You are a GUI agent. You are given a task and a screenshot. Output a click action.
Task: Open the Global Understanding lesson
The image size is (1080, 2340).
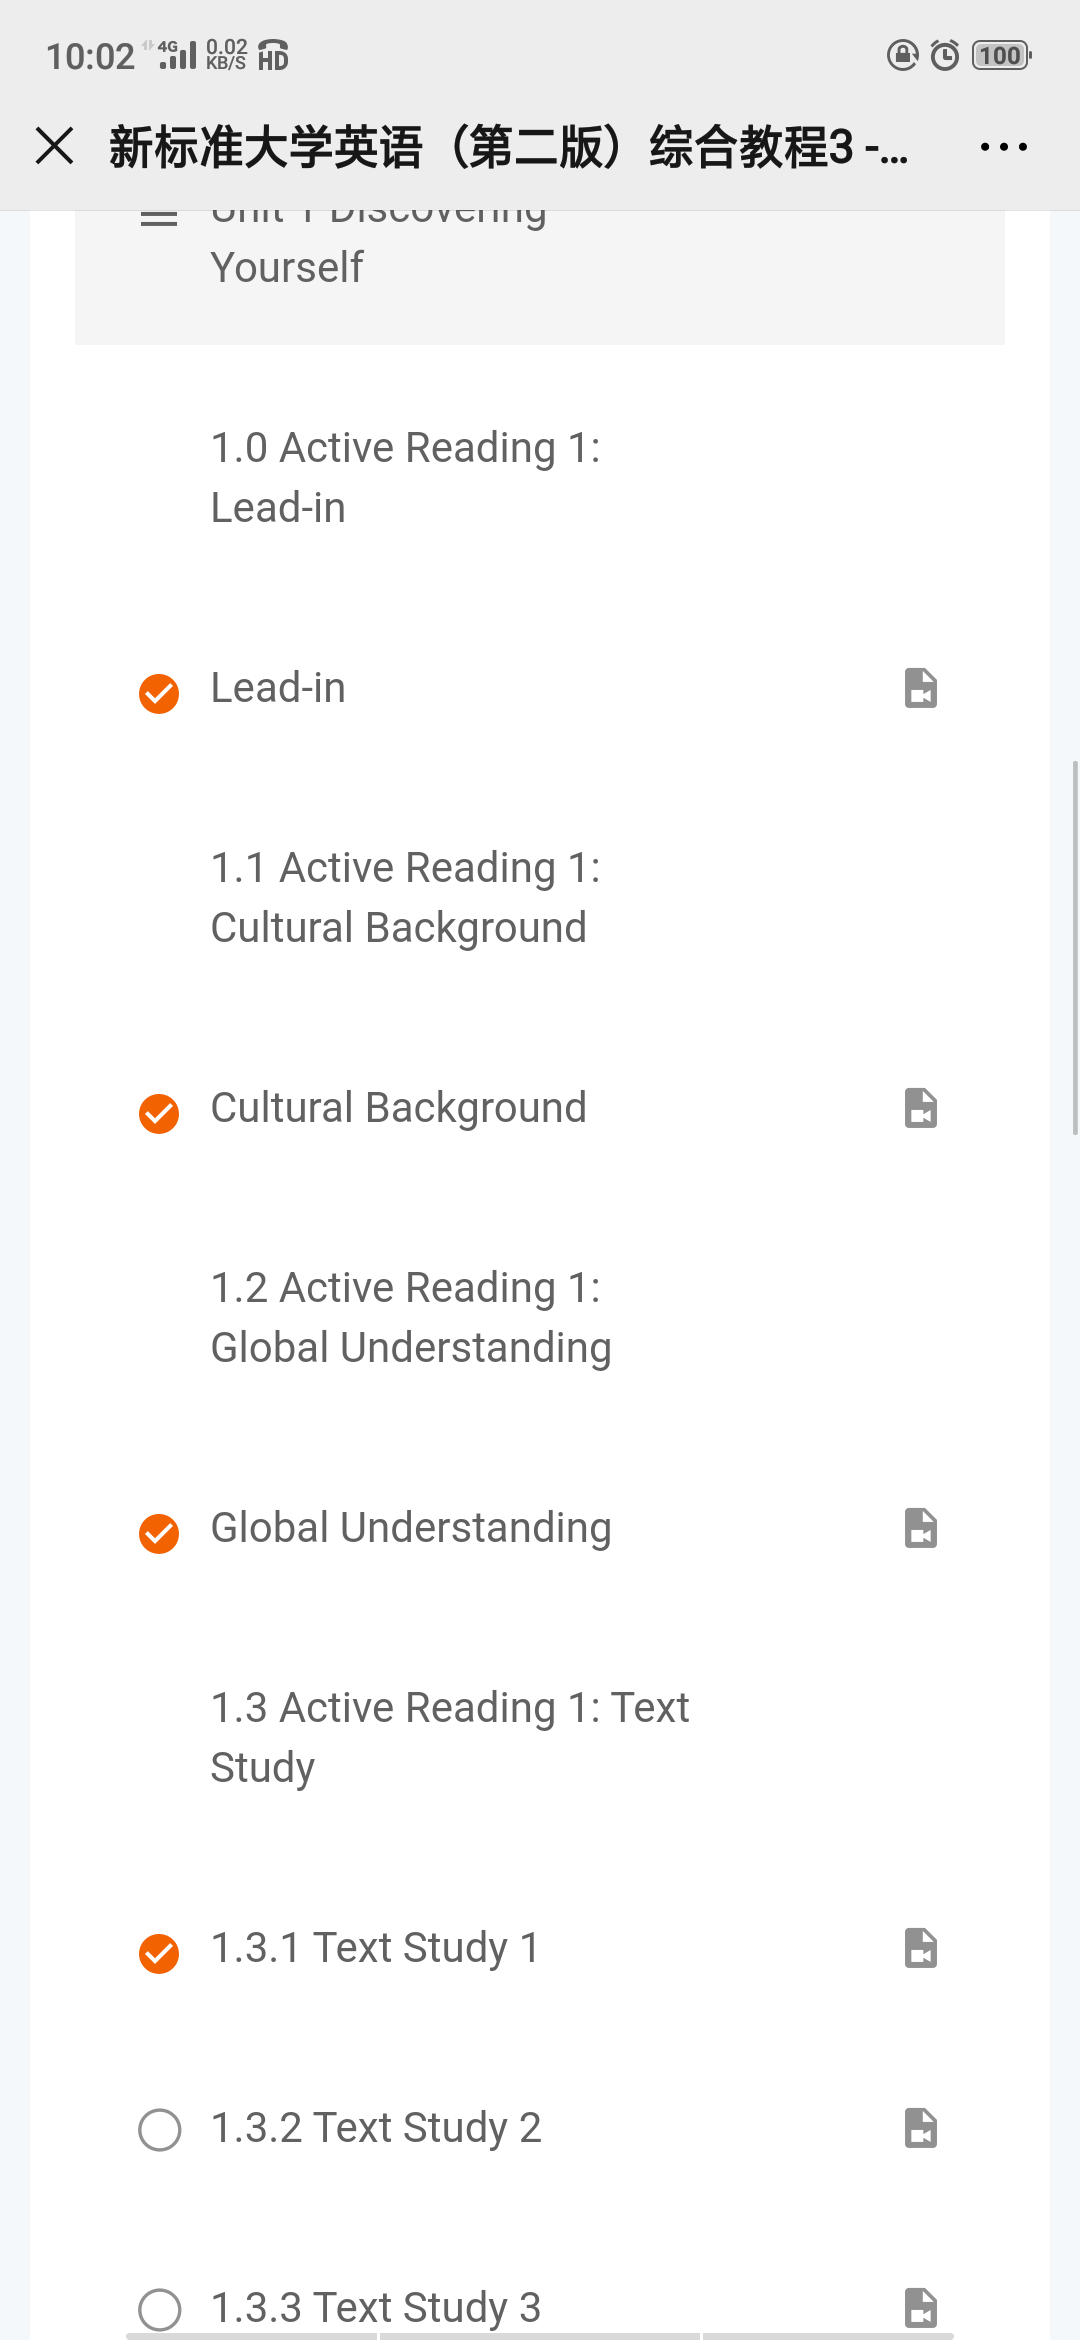410,1528
